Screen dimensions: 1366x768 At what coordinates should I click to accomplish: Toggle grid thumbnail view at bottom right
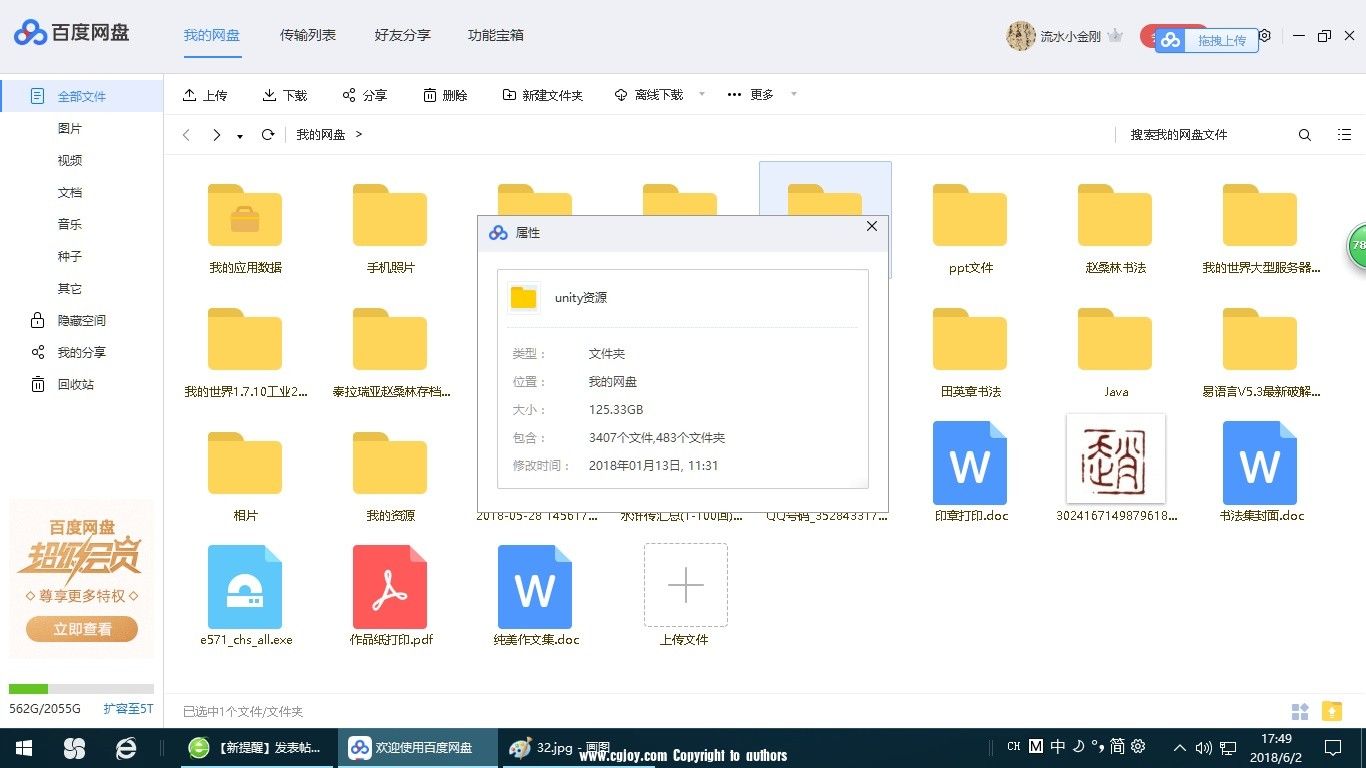(x=1300, y=712)
